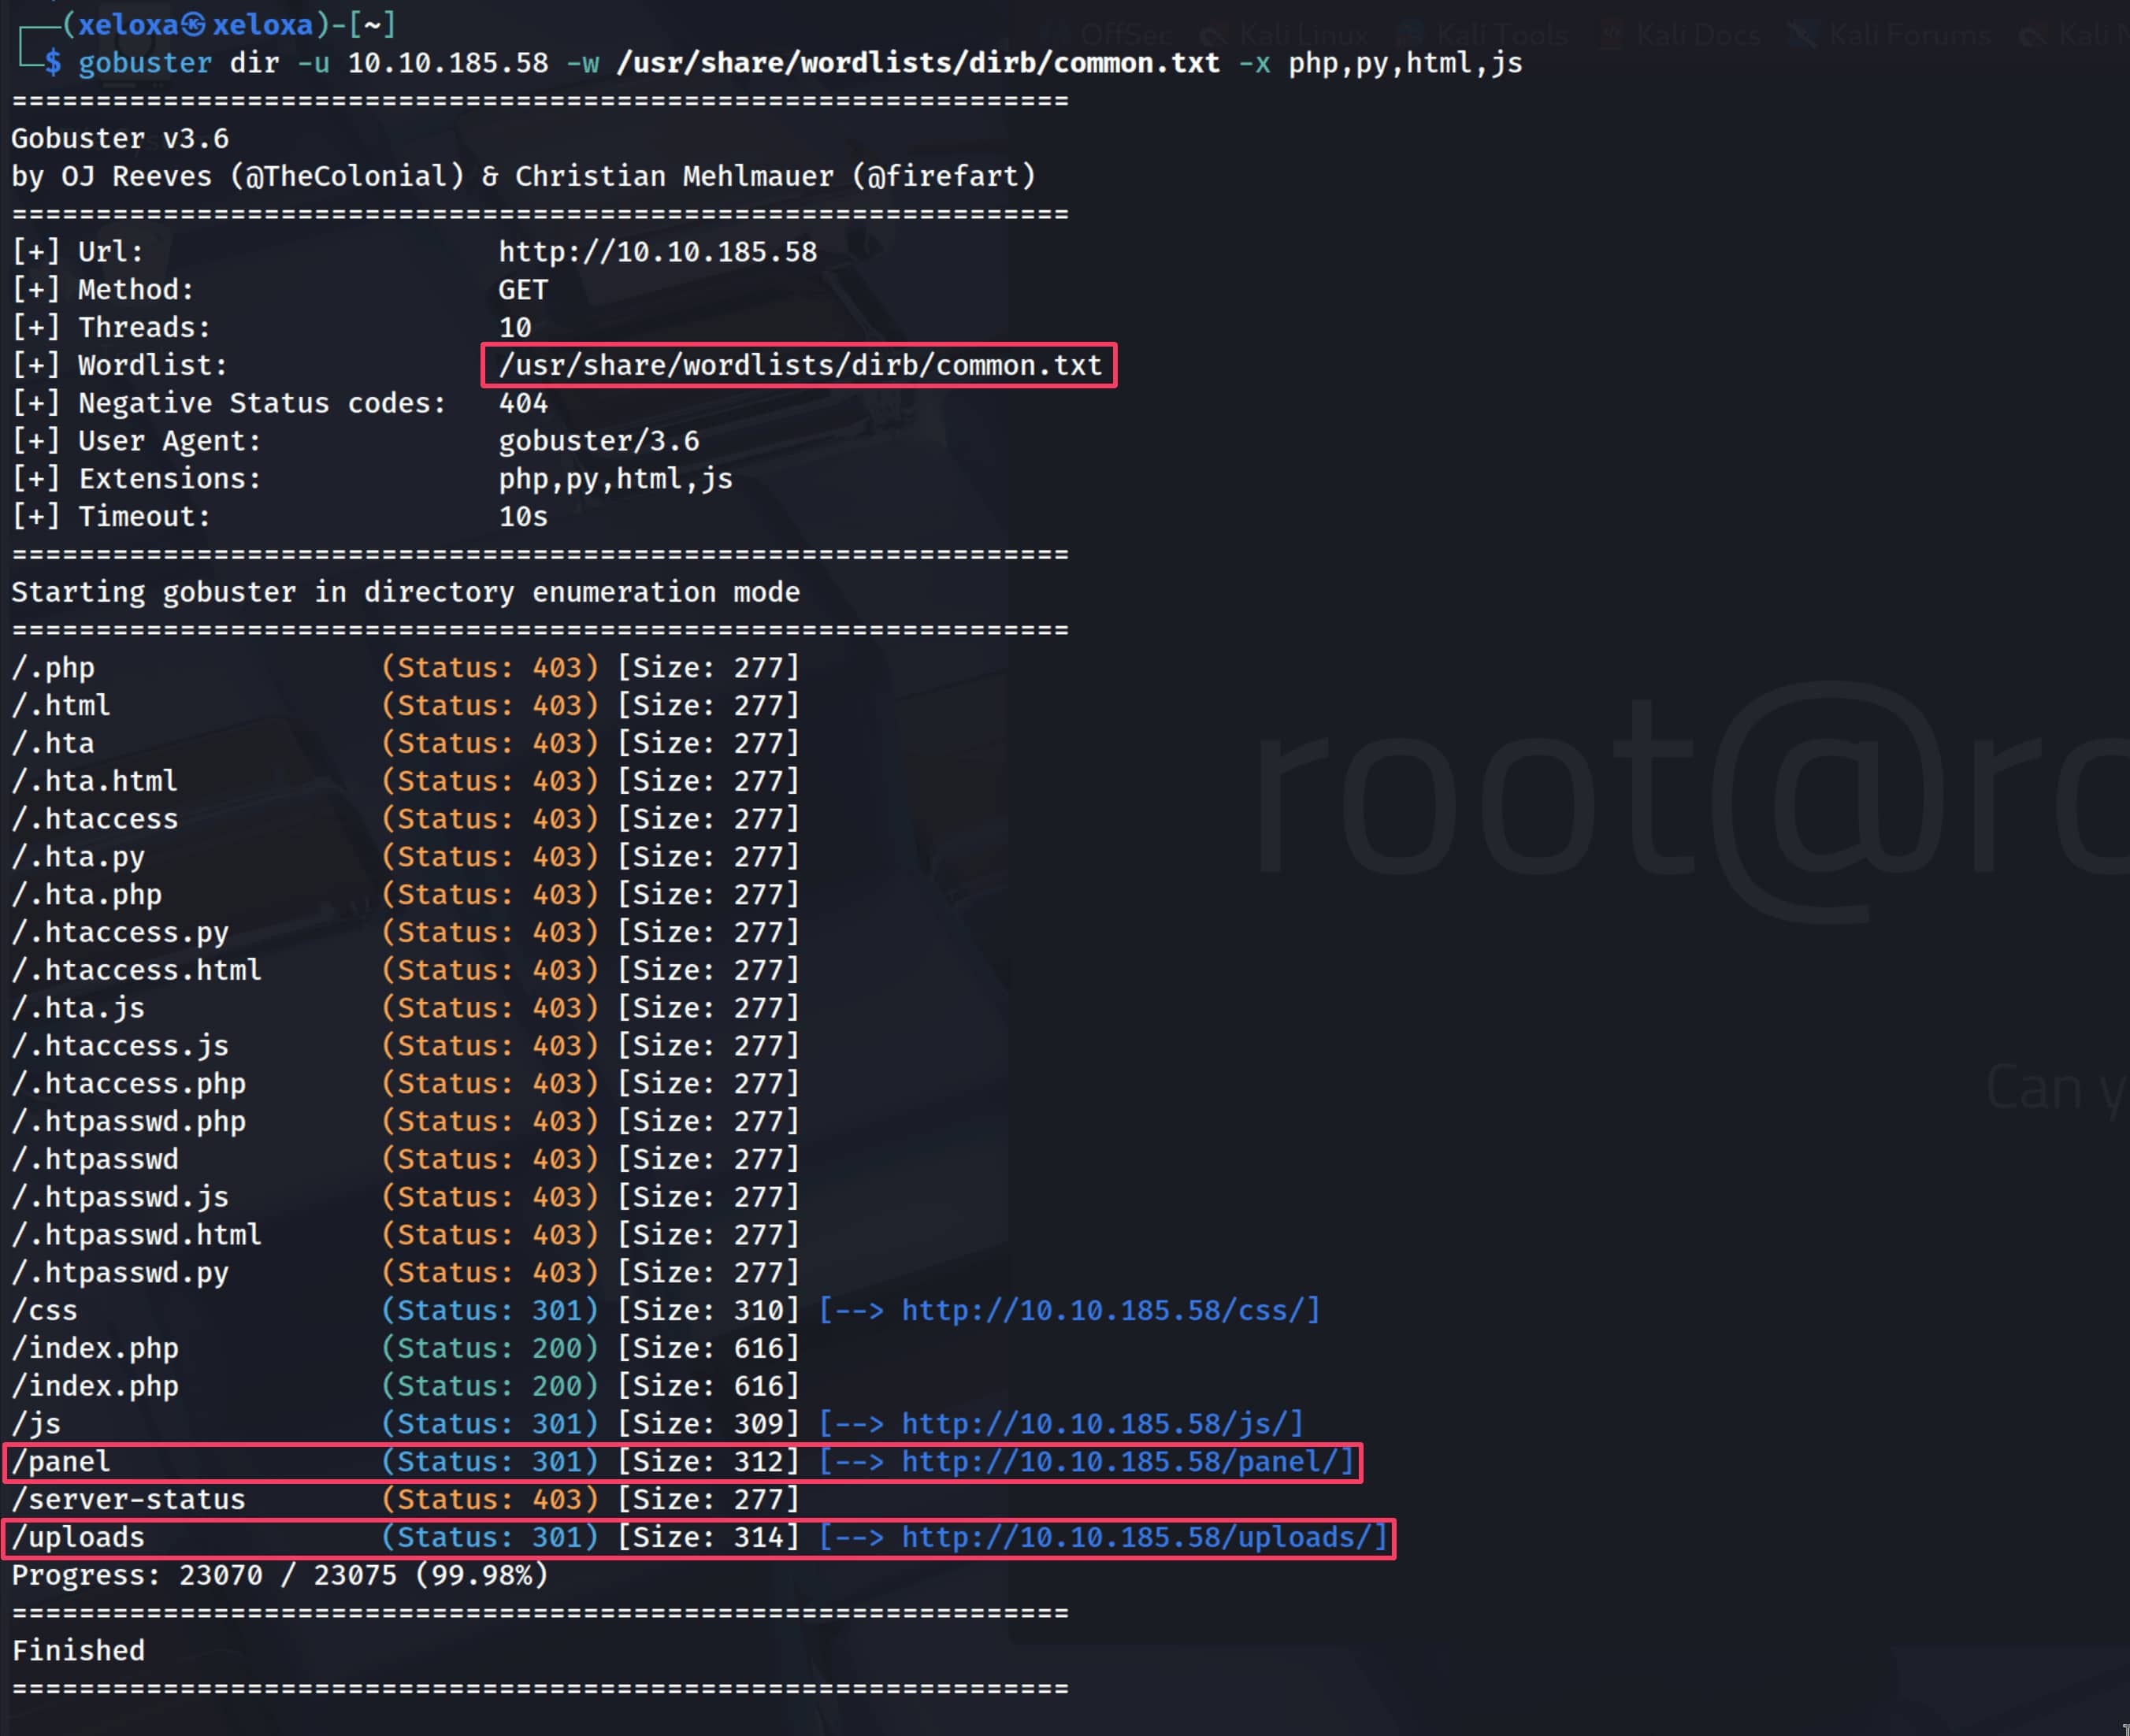Click the /uploads directory result name
The width and height of the screenshot is (2130, 1736).
(x=78, y=1537)
